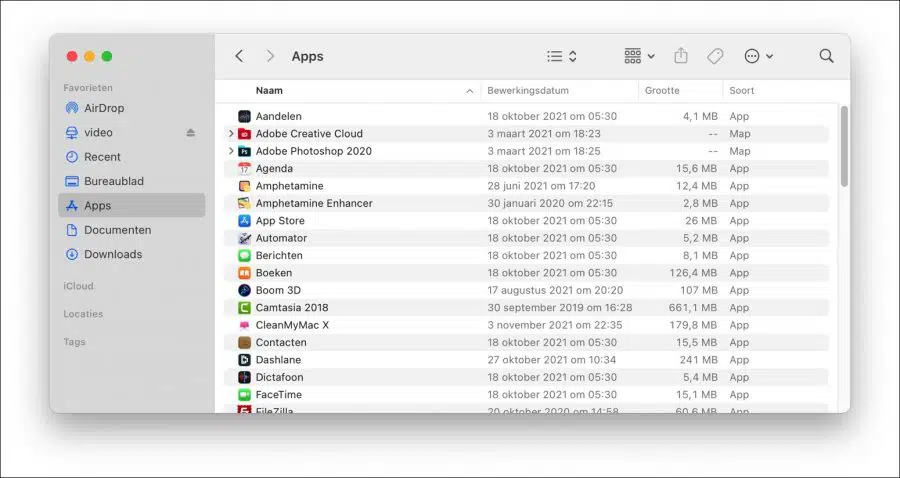Screen dimensions: 900x478
Task: Click the forward navigation arrow
Action: (270, 56)
